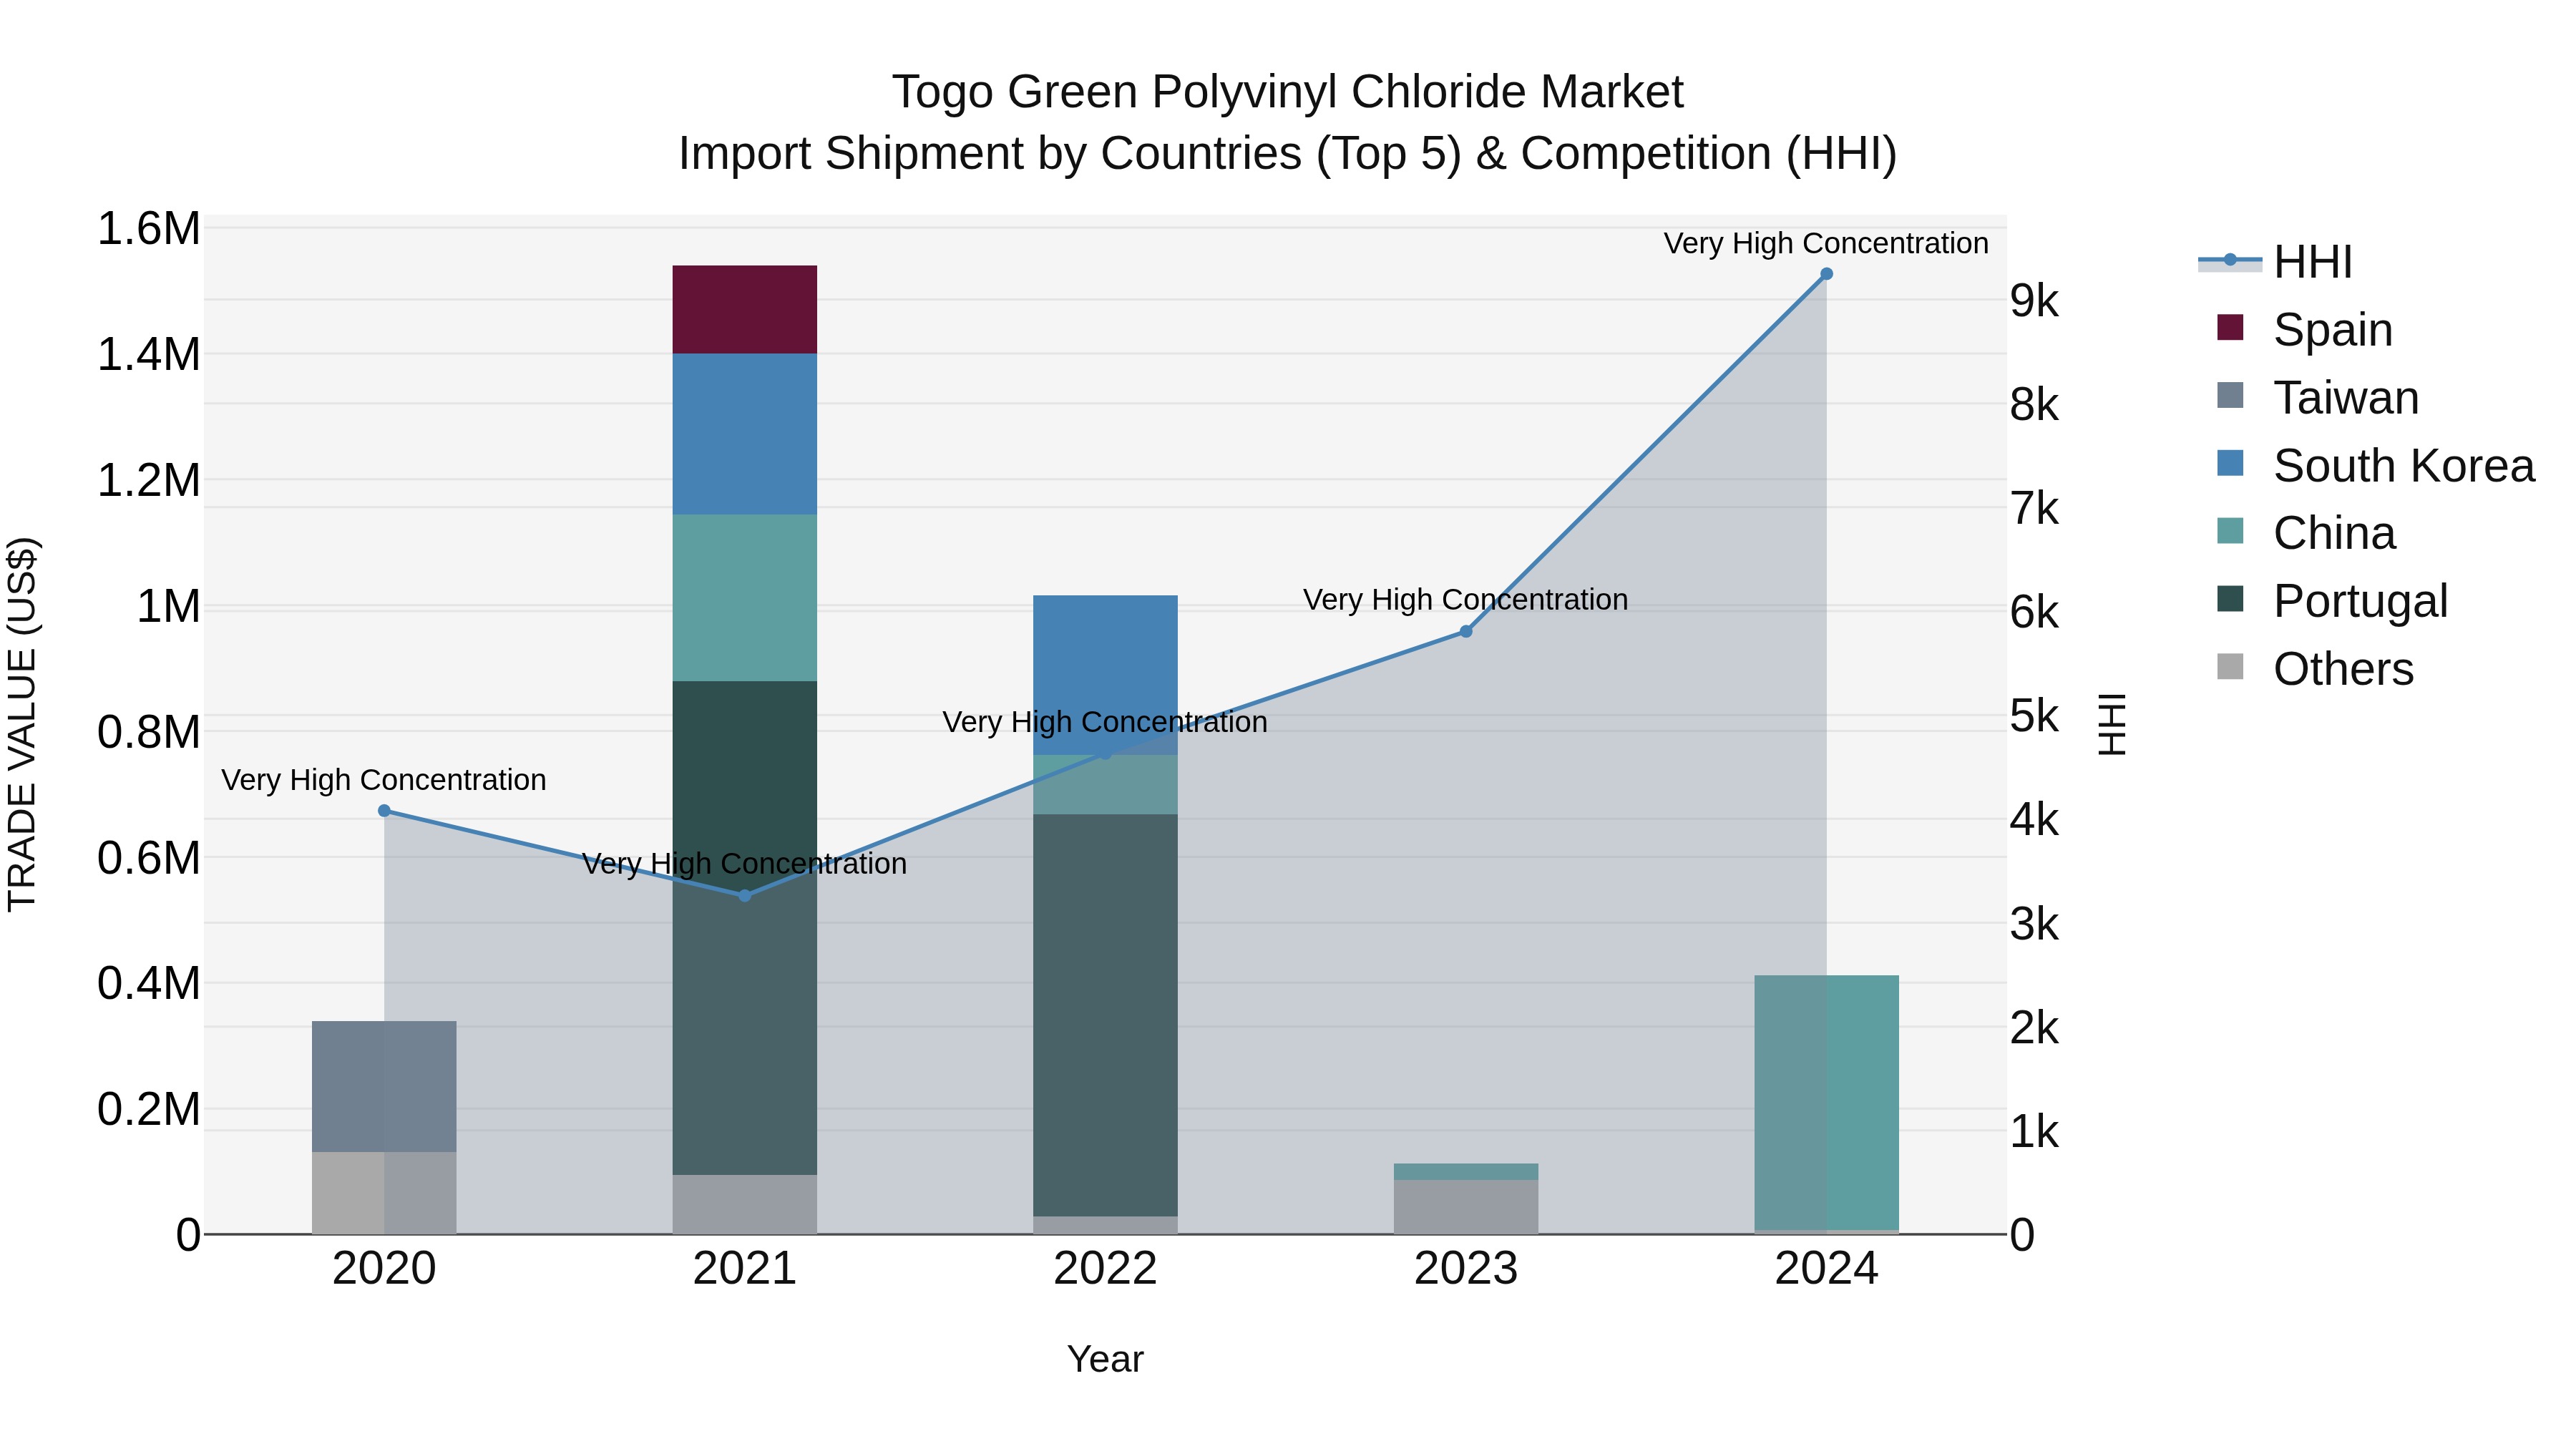Click the Portugal dark green legend swatch
The height and width of the screenshot is (1449, 2576).
pos(2230,599)
